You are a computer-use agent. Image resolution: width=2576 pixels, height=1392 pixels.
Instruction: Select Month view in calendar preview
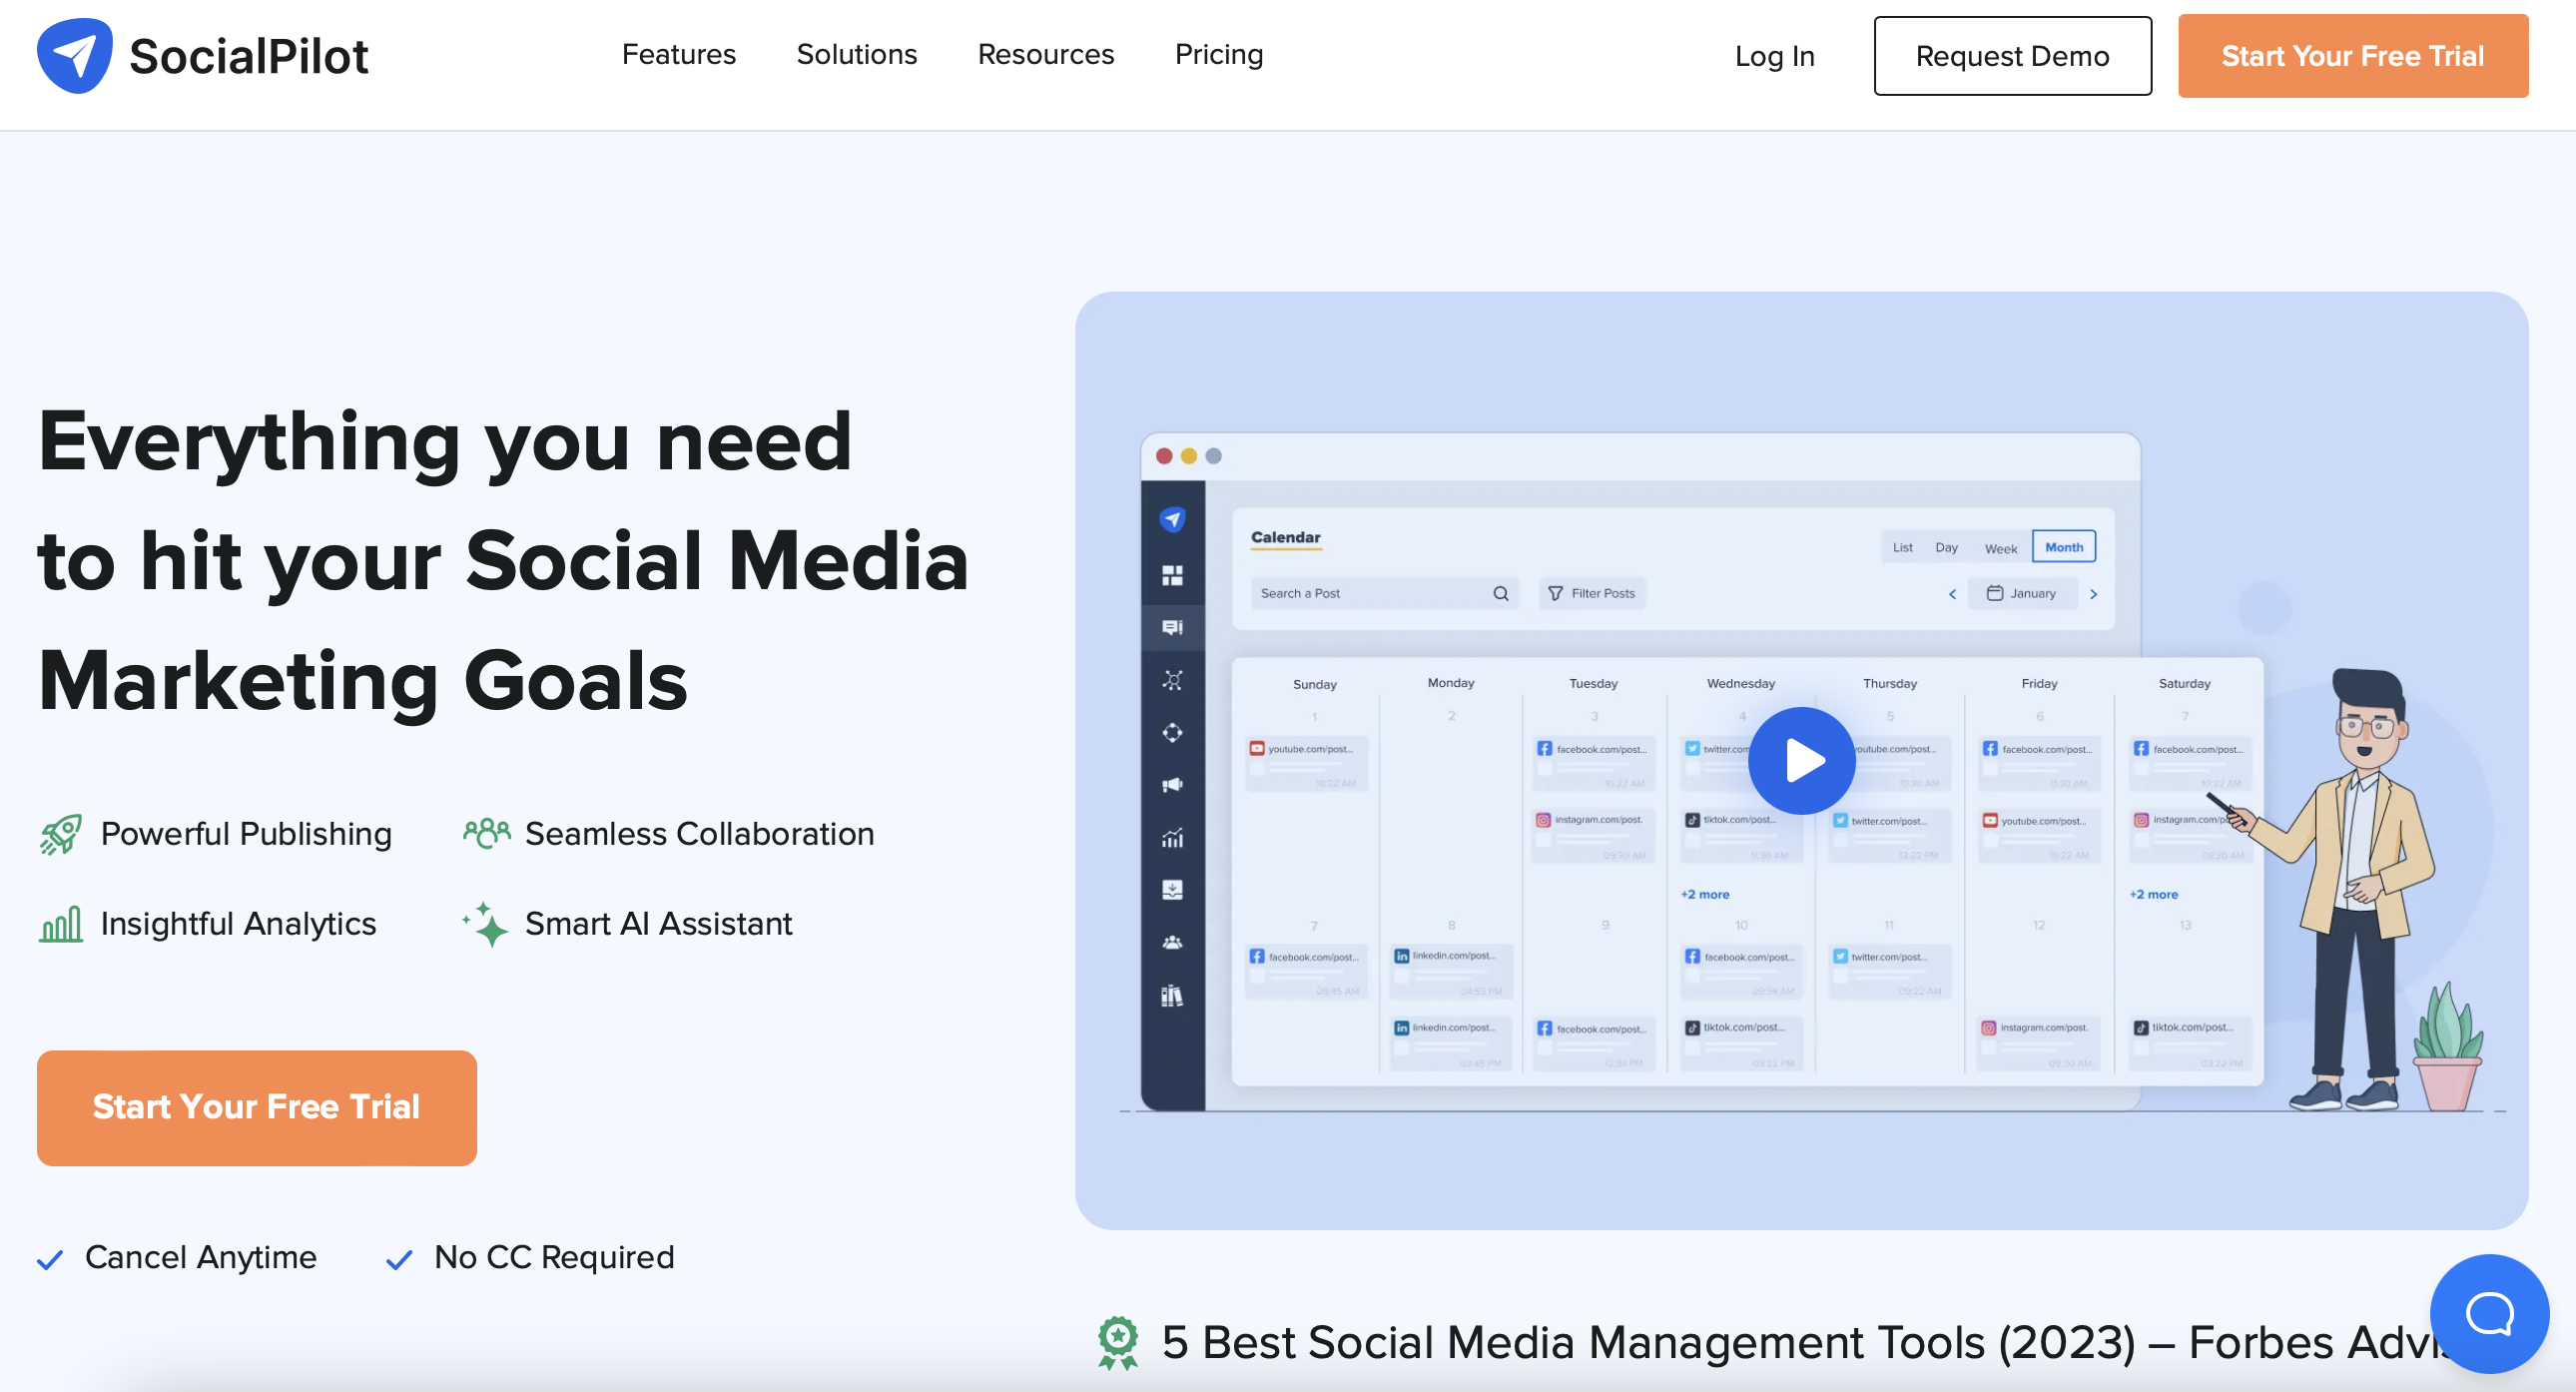pyautogui.click(x=2063, y=547)
